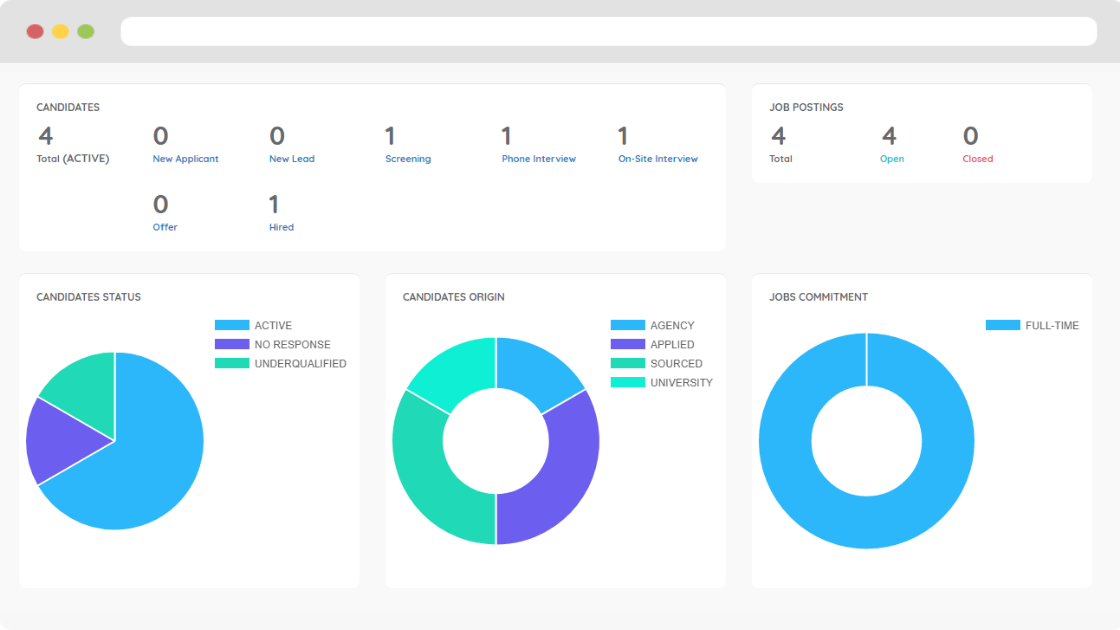The image size is (1120, 630).
Task: Click the New Applicant link
Action: [185, 159]
